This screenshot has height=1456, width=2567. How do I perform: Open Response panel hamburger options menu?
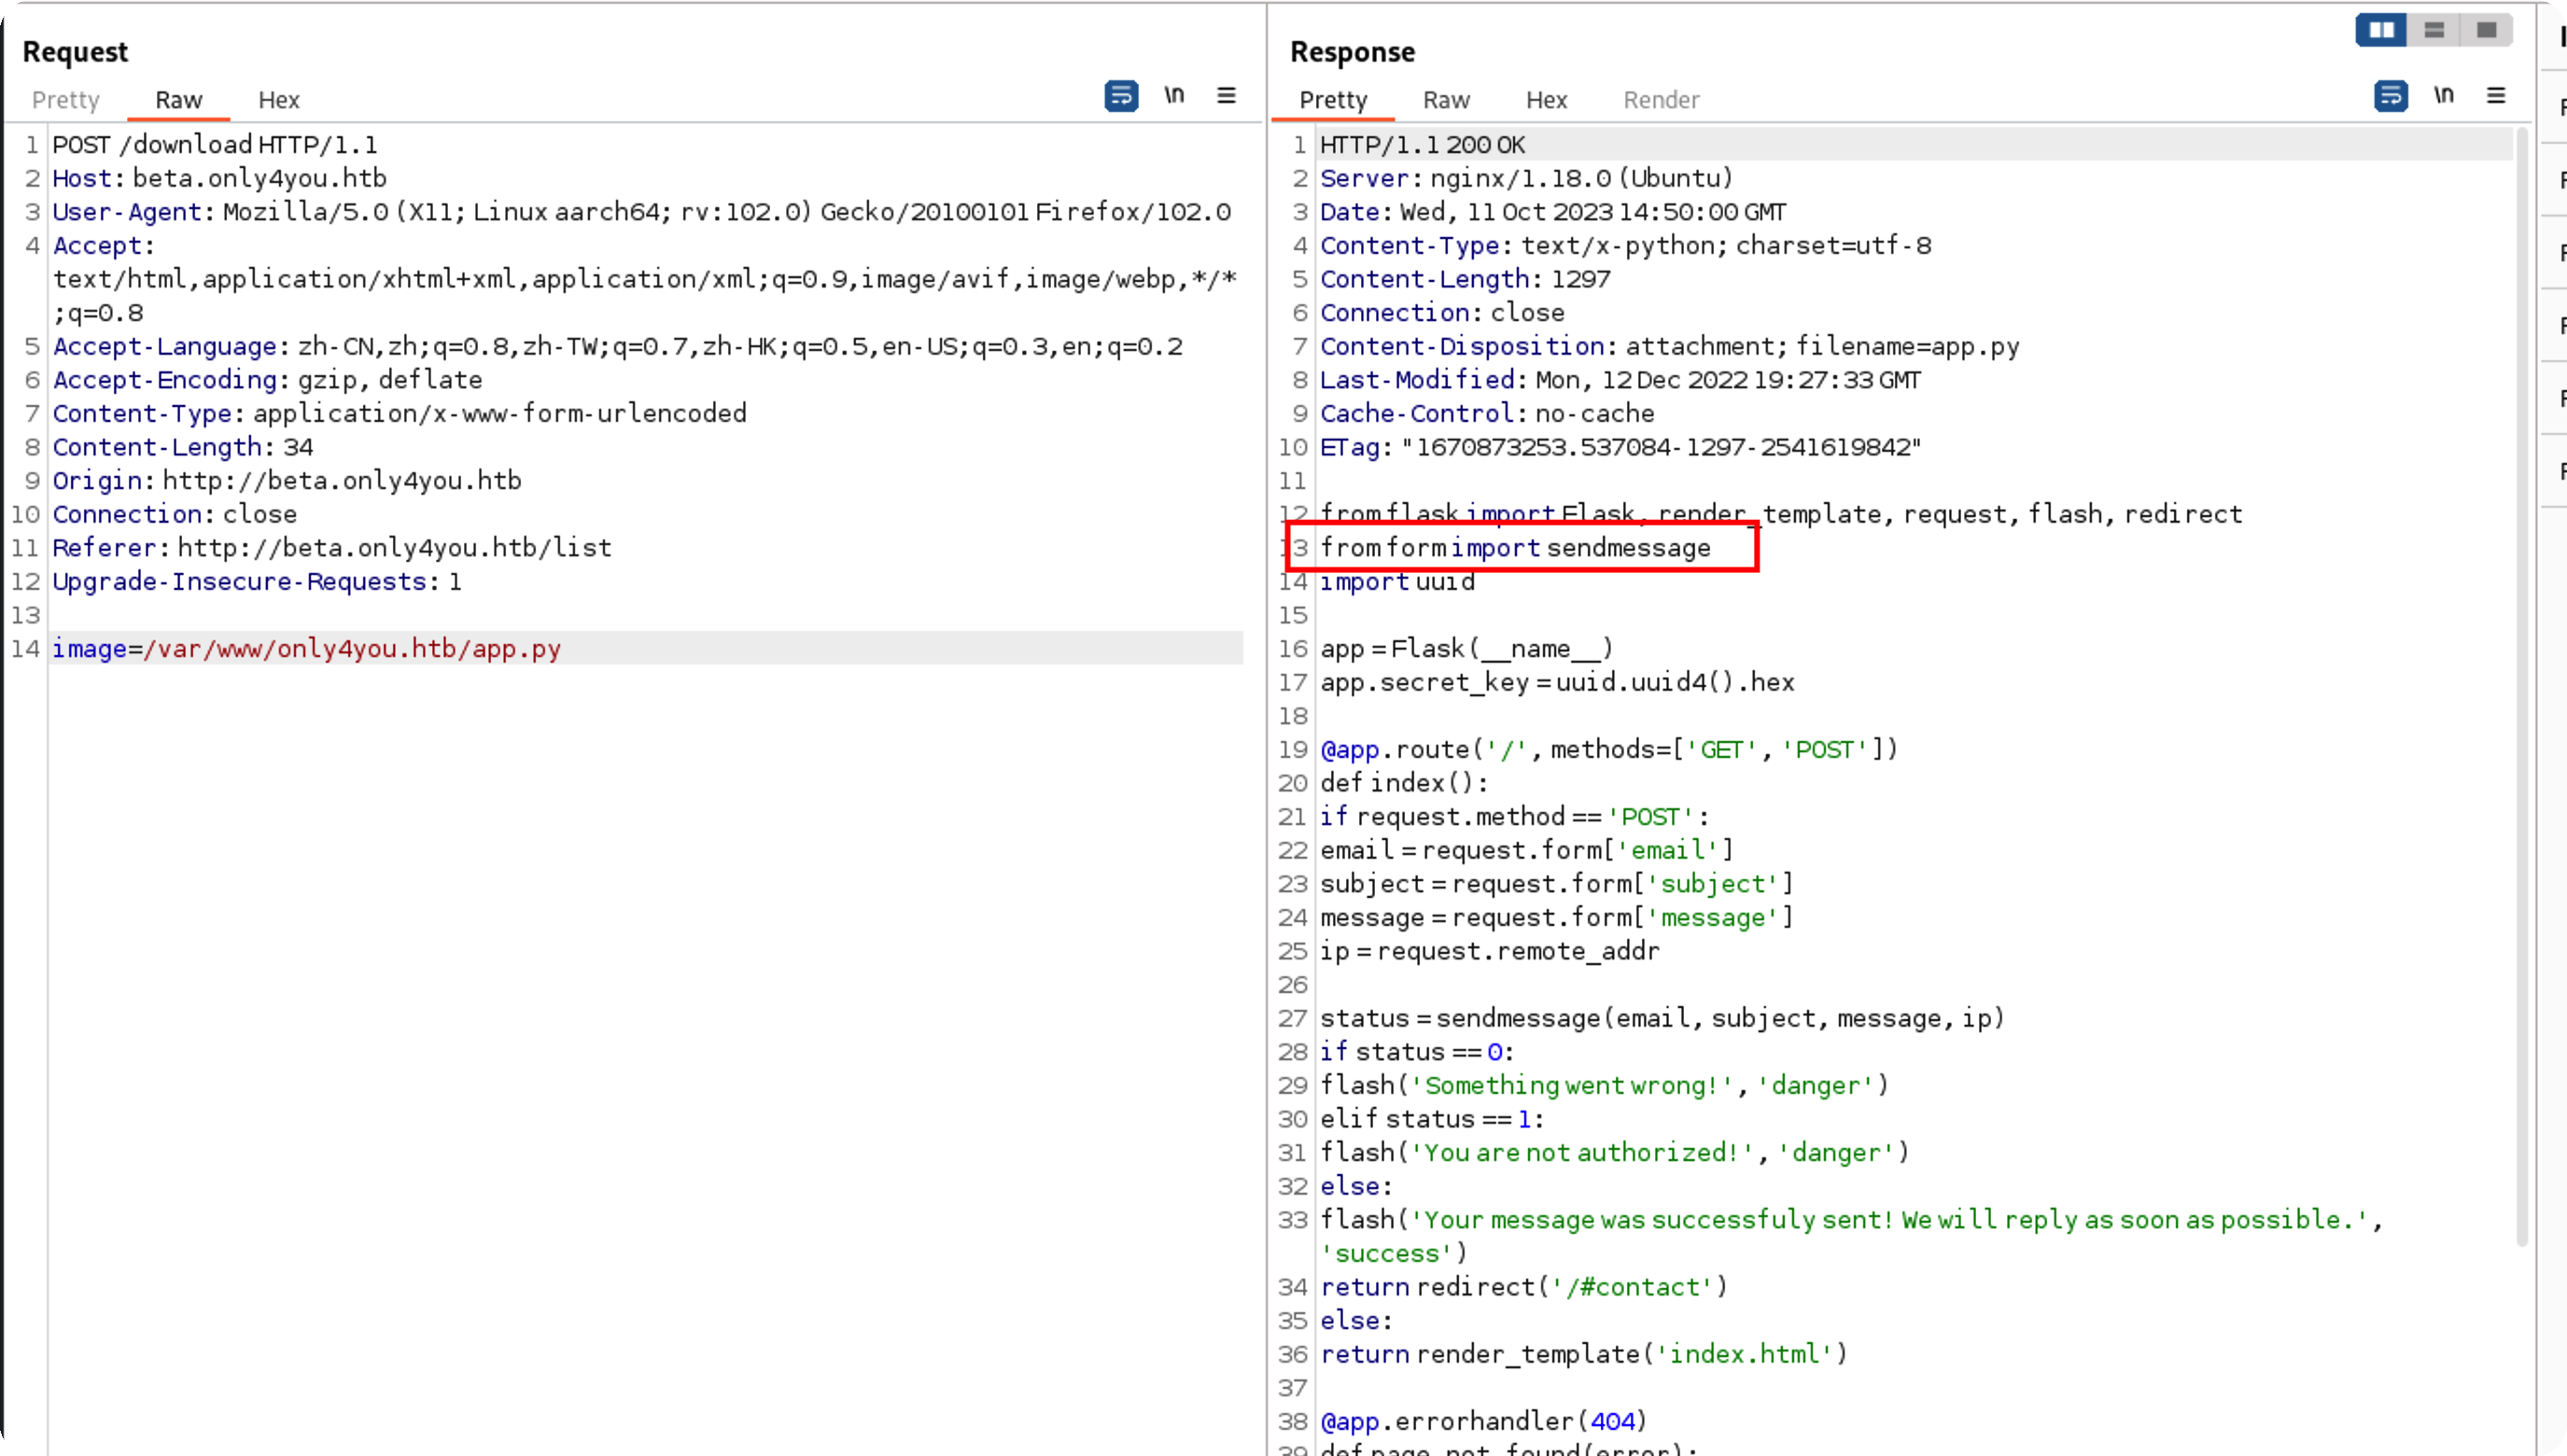(x=2496, y=96)
